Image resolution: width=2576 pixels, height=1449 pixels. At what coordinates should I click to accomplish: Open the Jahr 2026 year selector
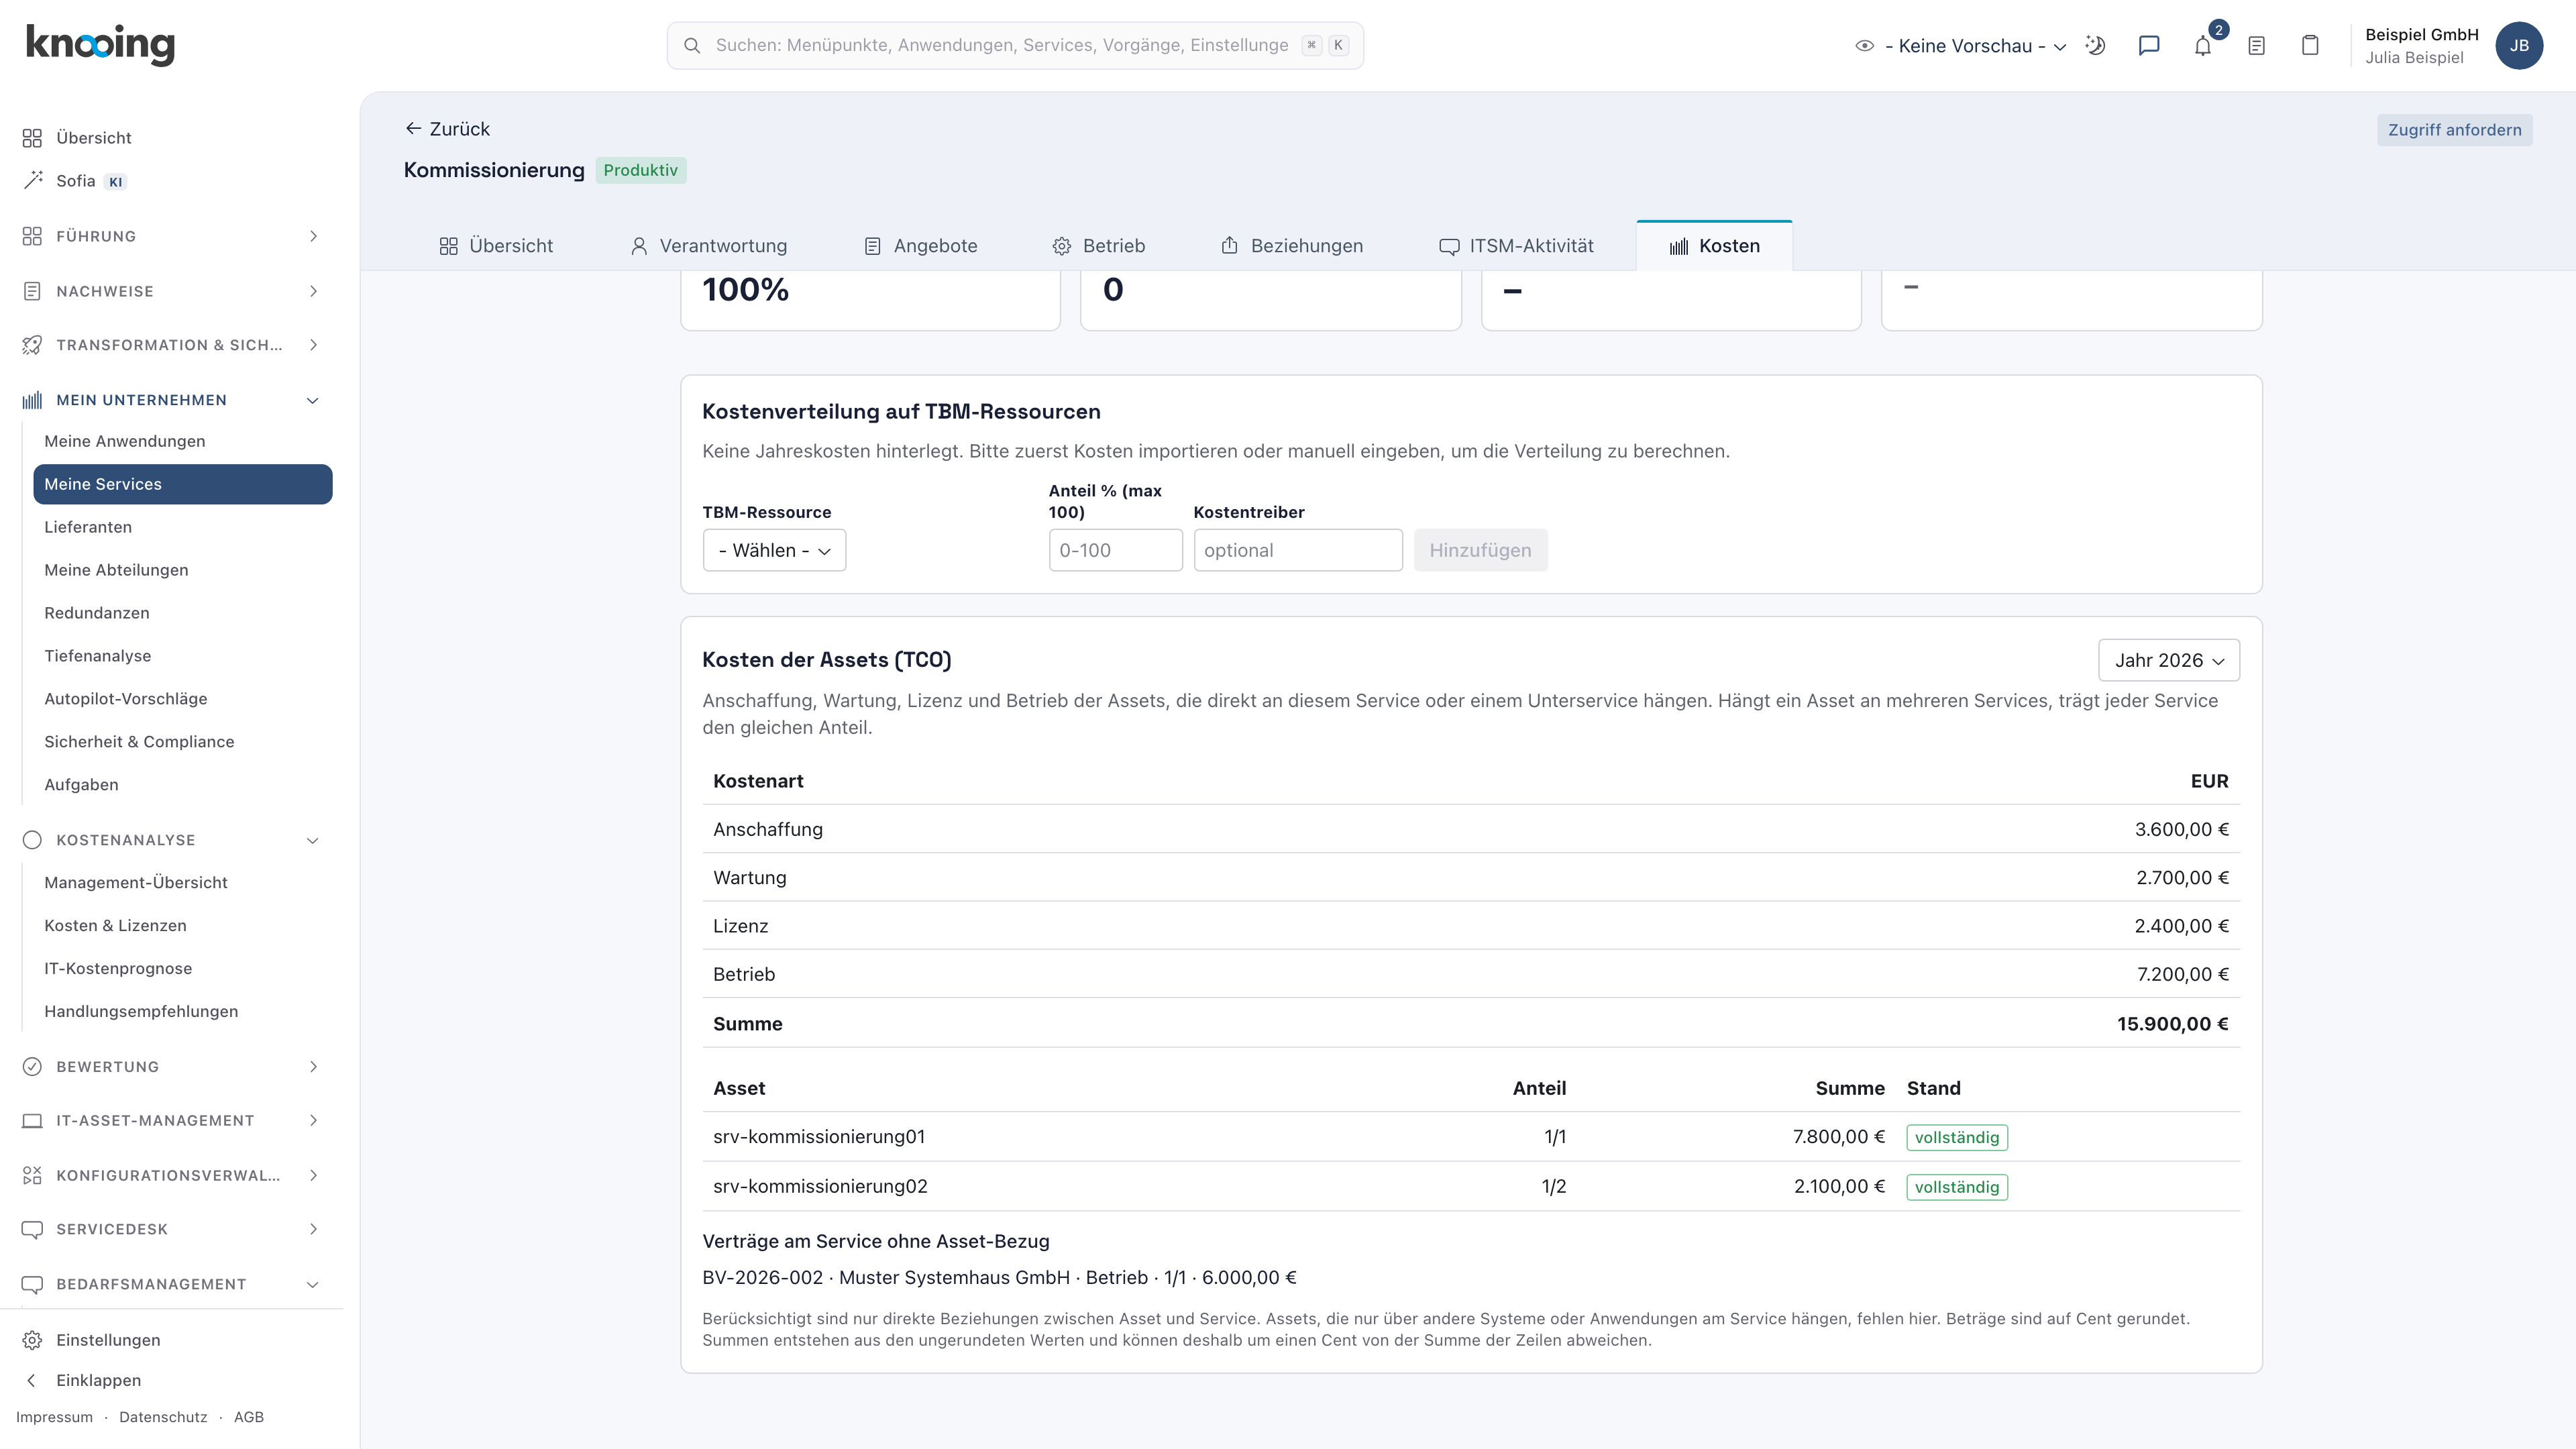(x=2168, y=660)
